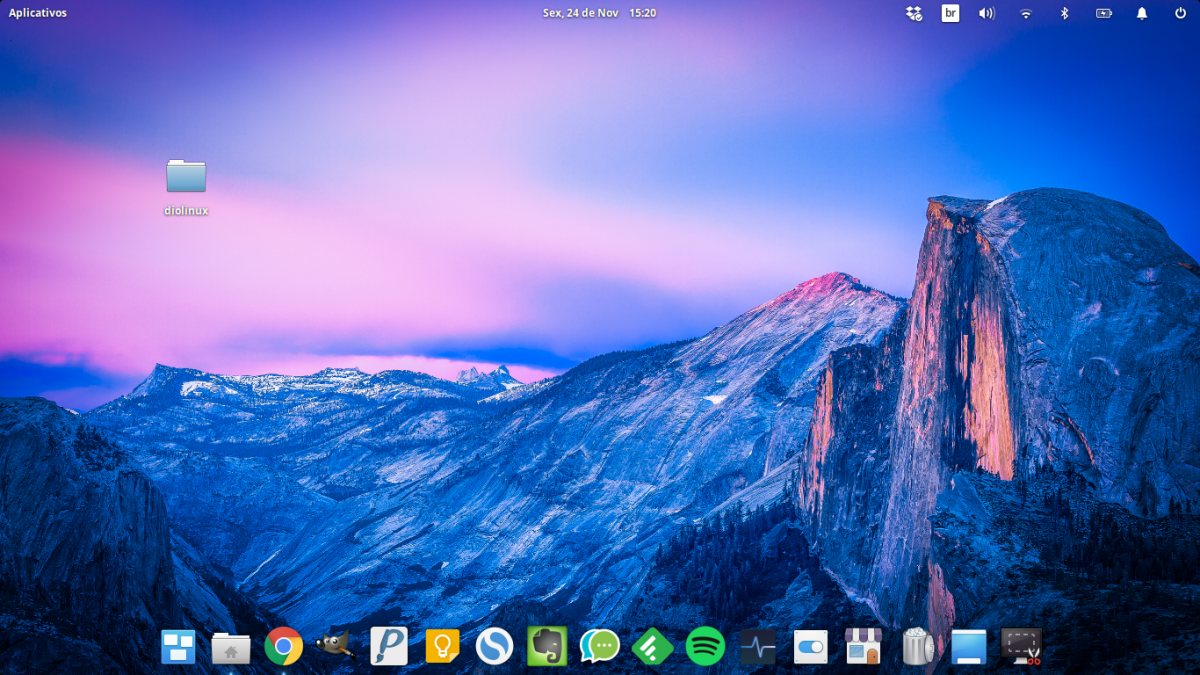Screen dimensions: 1200x675
Task: Launch Simplenote from the dock
Action: click(x=494, y=647)
